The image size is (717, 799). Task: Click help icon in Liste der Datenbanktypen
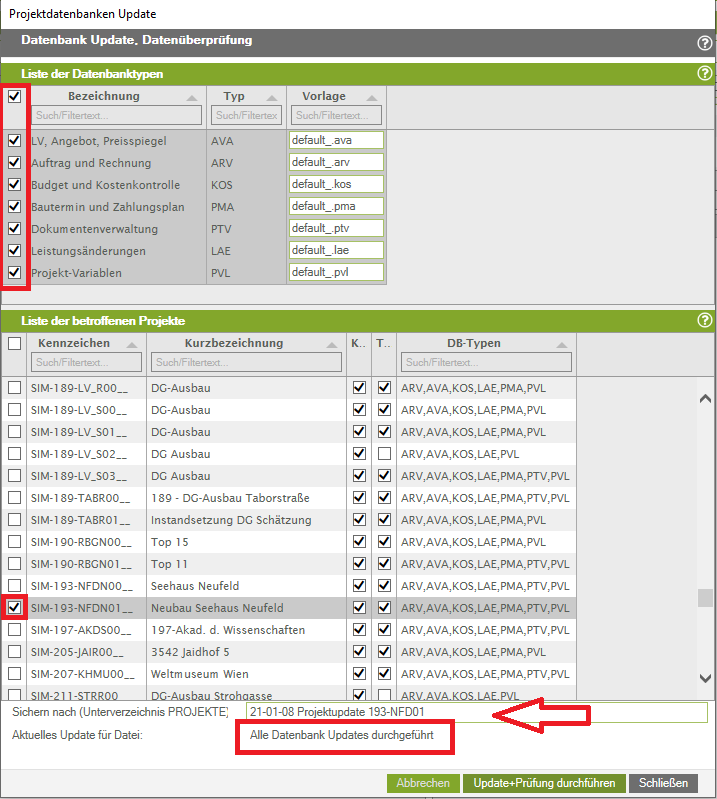(704, 74)
